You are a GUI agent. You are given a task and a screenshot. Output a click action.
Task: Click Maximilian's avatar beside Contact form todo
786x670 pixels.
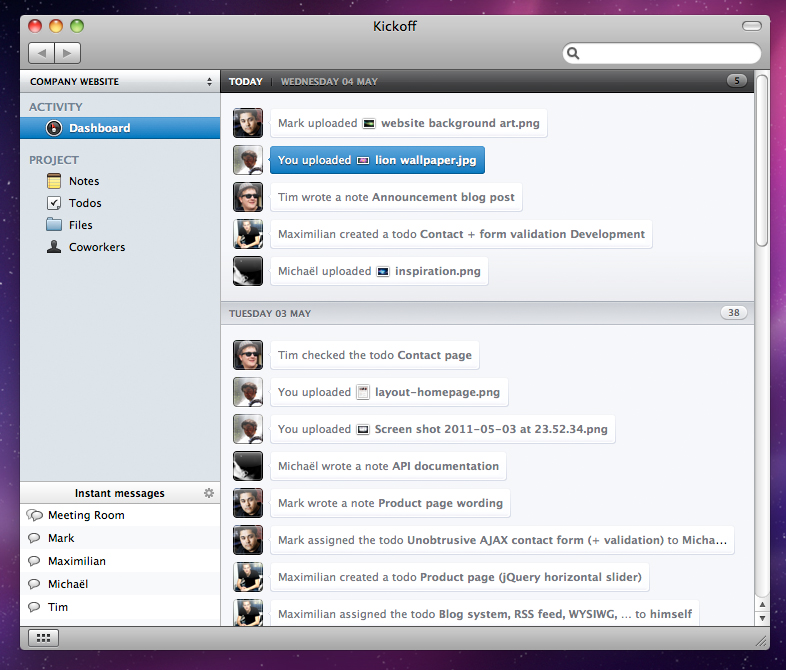point(248,234)
